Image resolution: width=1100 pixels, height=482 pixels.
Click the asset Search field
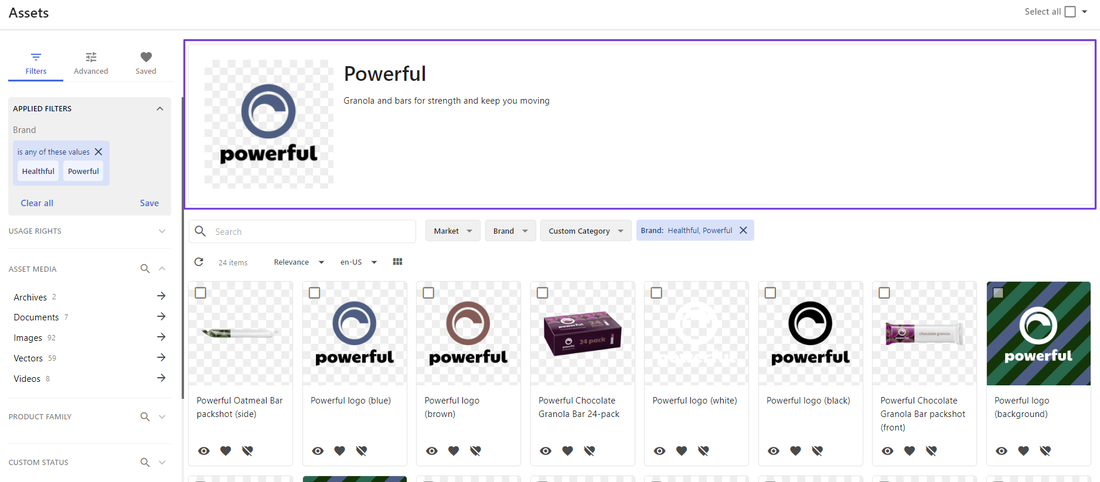point(302,231)
